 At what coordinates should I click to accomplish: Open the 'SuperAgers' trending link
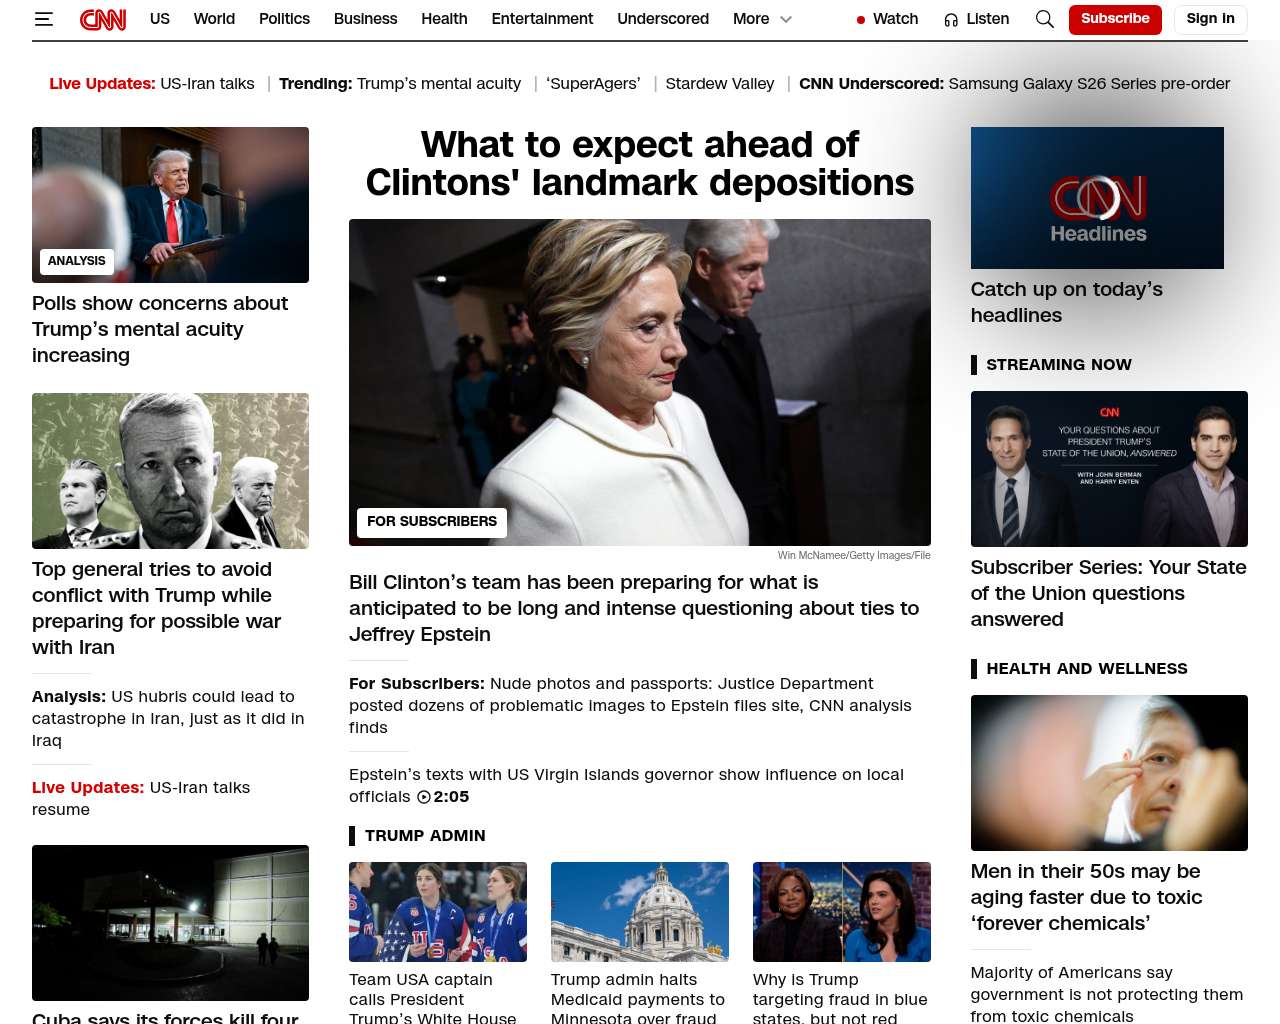point(593,84)
